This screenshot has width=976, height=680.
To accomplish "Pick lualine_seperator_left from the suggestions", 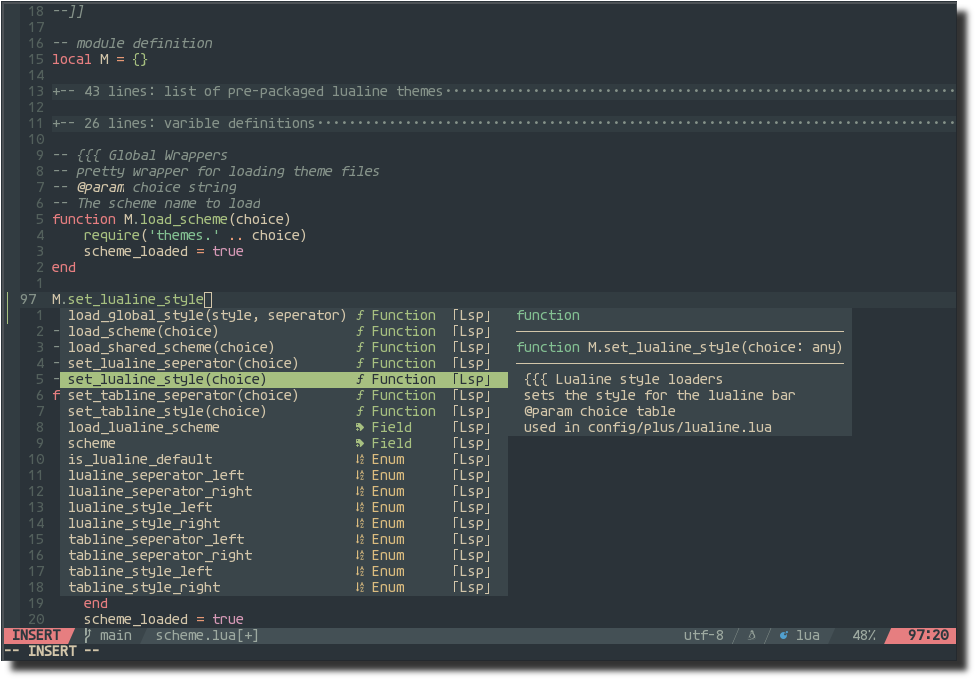I will (156, 475).
